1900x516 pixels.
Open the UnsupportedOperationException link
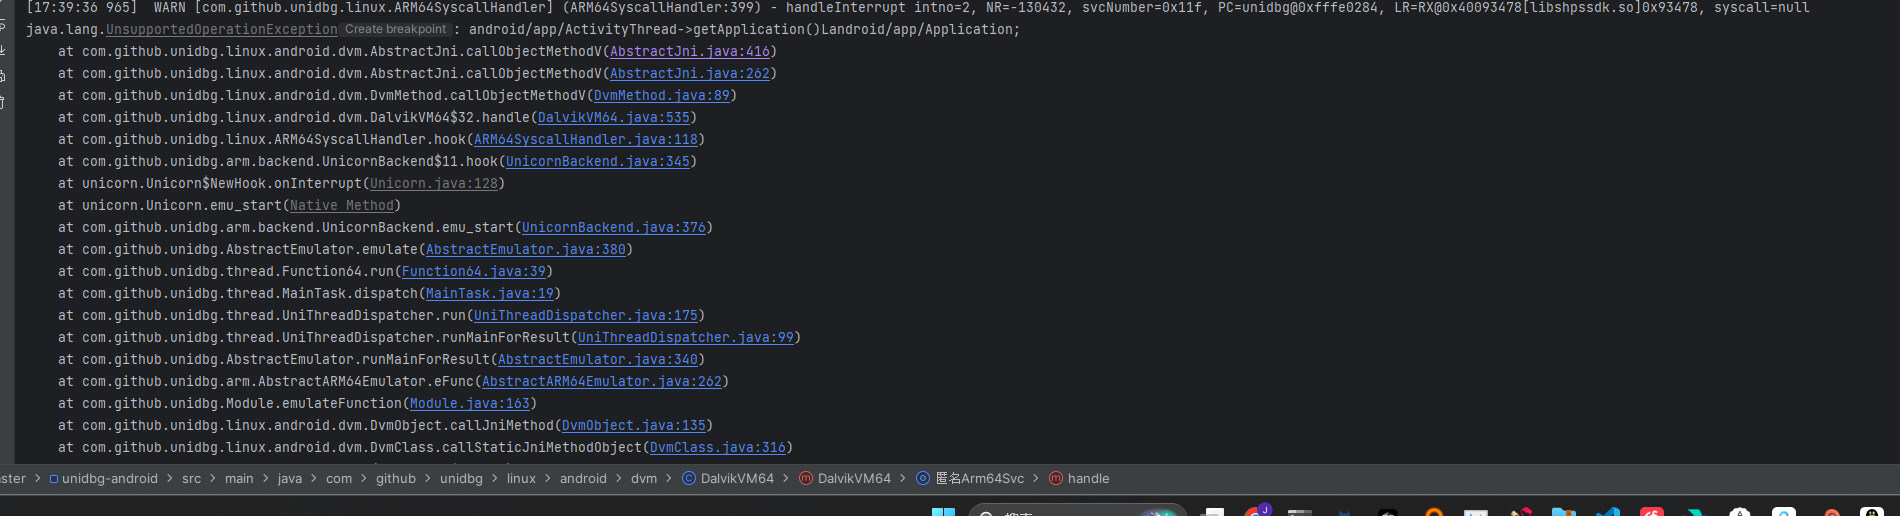[221, 30]
